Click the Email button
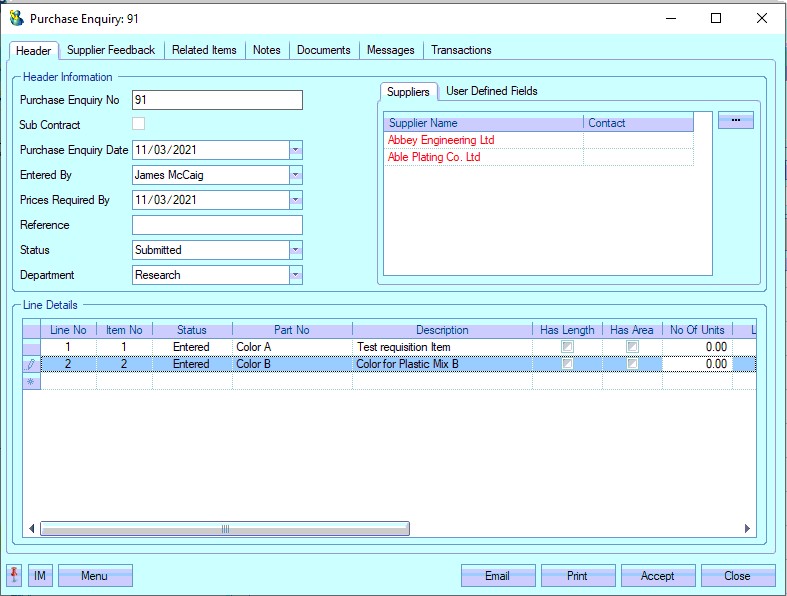The height and width of the screenshot is (596, 787). click(x=497, y=575)
